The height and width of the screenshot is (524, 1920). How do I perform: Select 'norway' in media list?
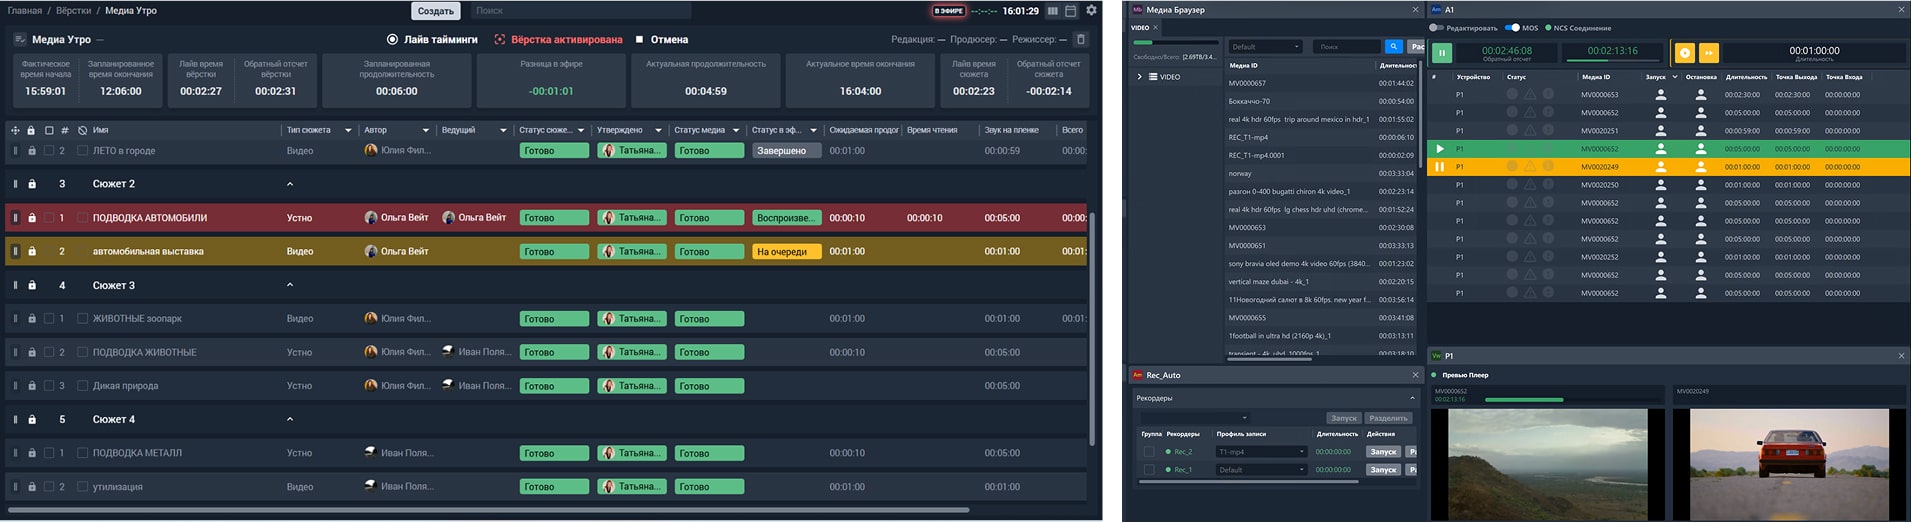(1239, 174)
